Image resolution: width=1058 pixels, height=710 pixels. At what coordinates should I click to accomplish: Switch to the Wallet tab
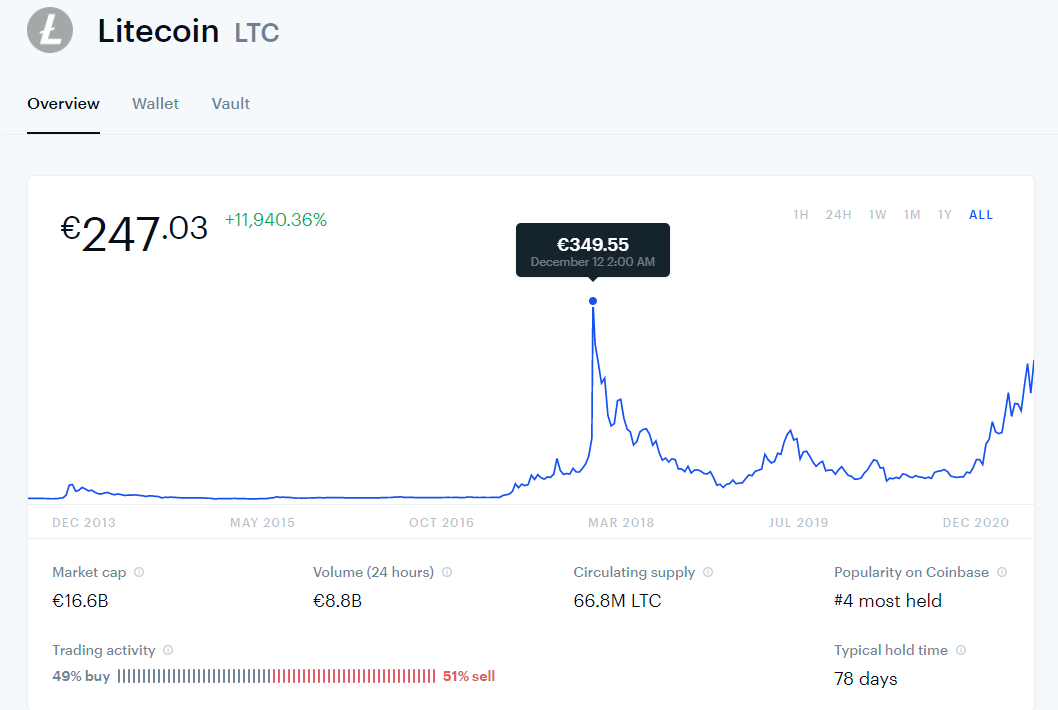coord(155,104)
